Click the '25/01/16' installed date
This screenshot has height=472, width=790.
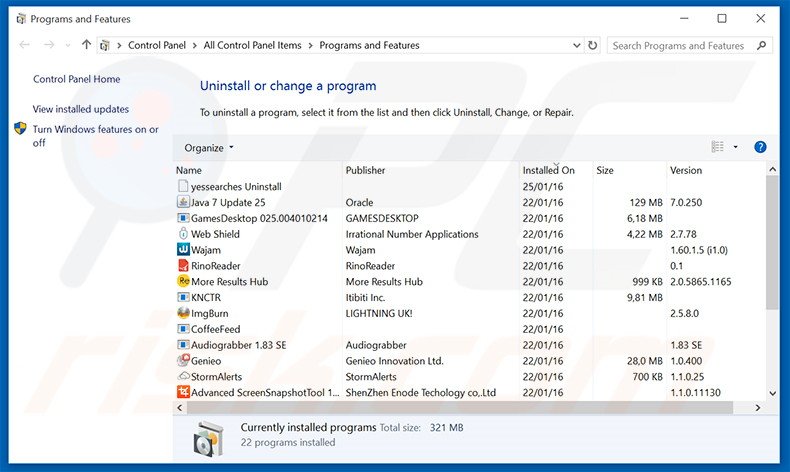point(543,187)
